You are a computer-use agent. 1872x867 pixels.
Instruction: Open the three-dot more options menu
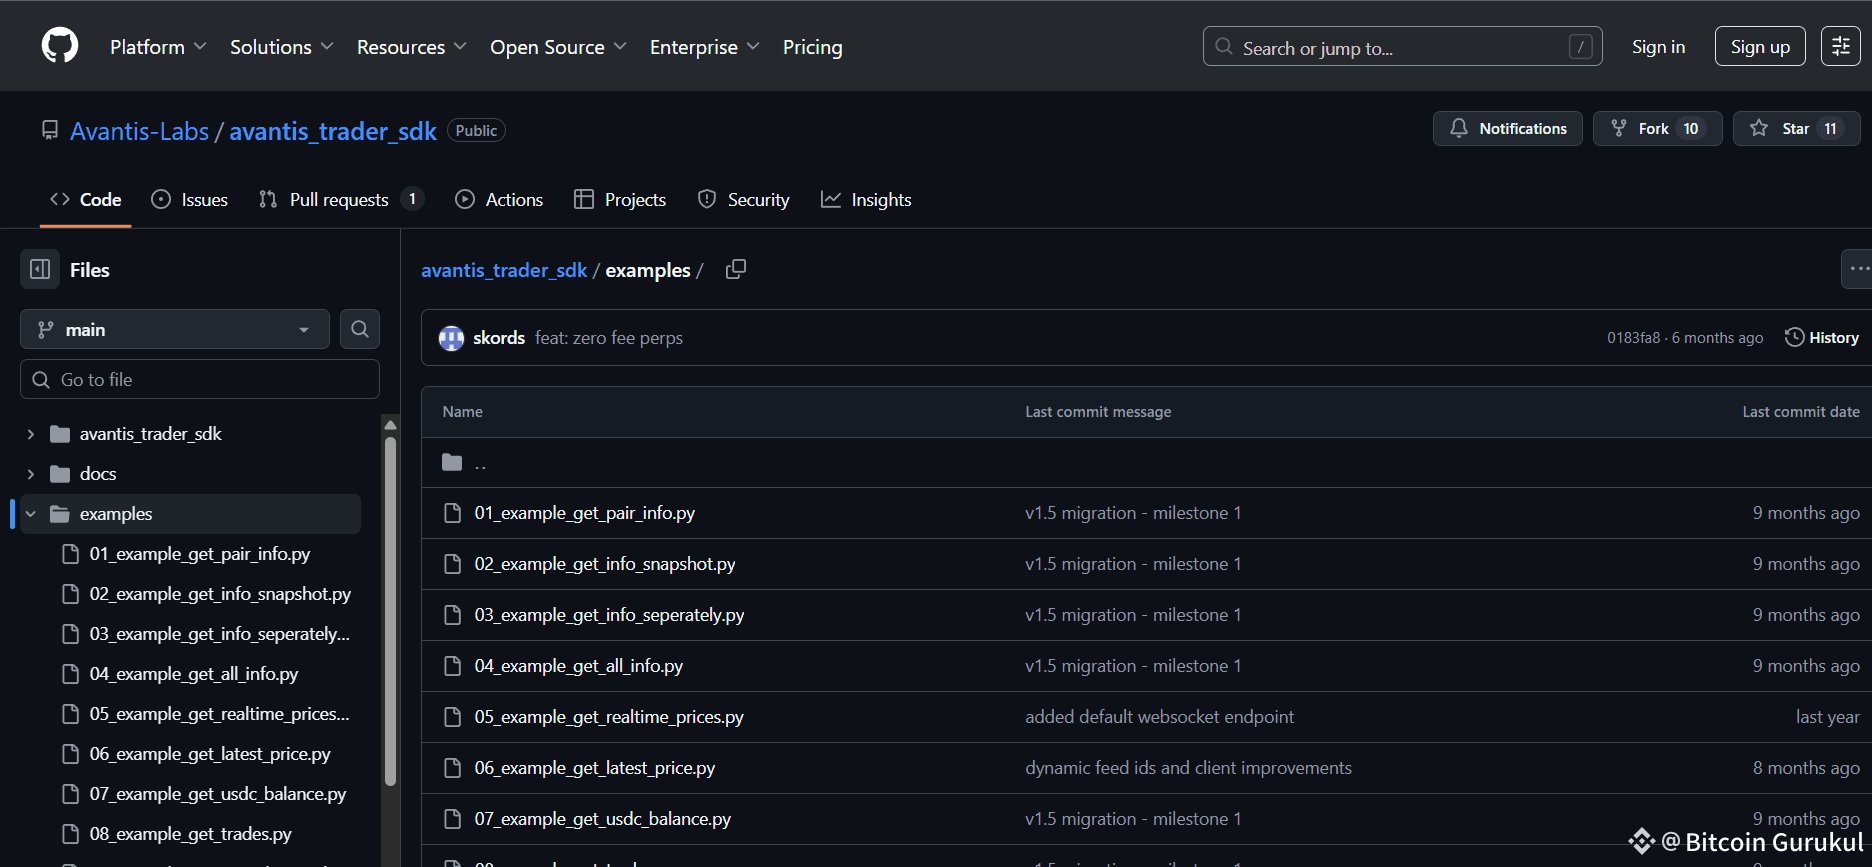pos(1858,269)
